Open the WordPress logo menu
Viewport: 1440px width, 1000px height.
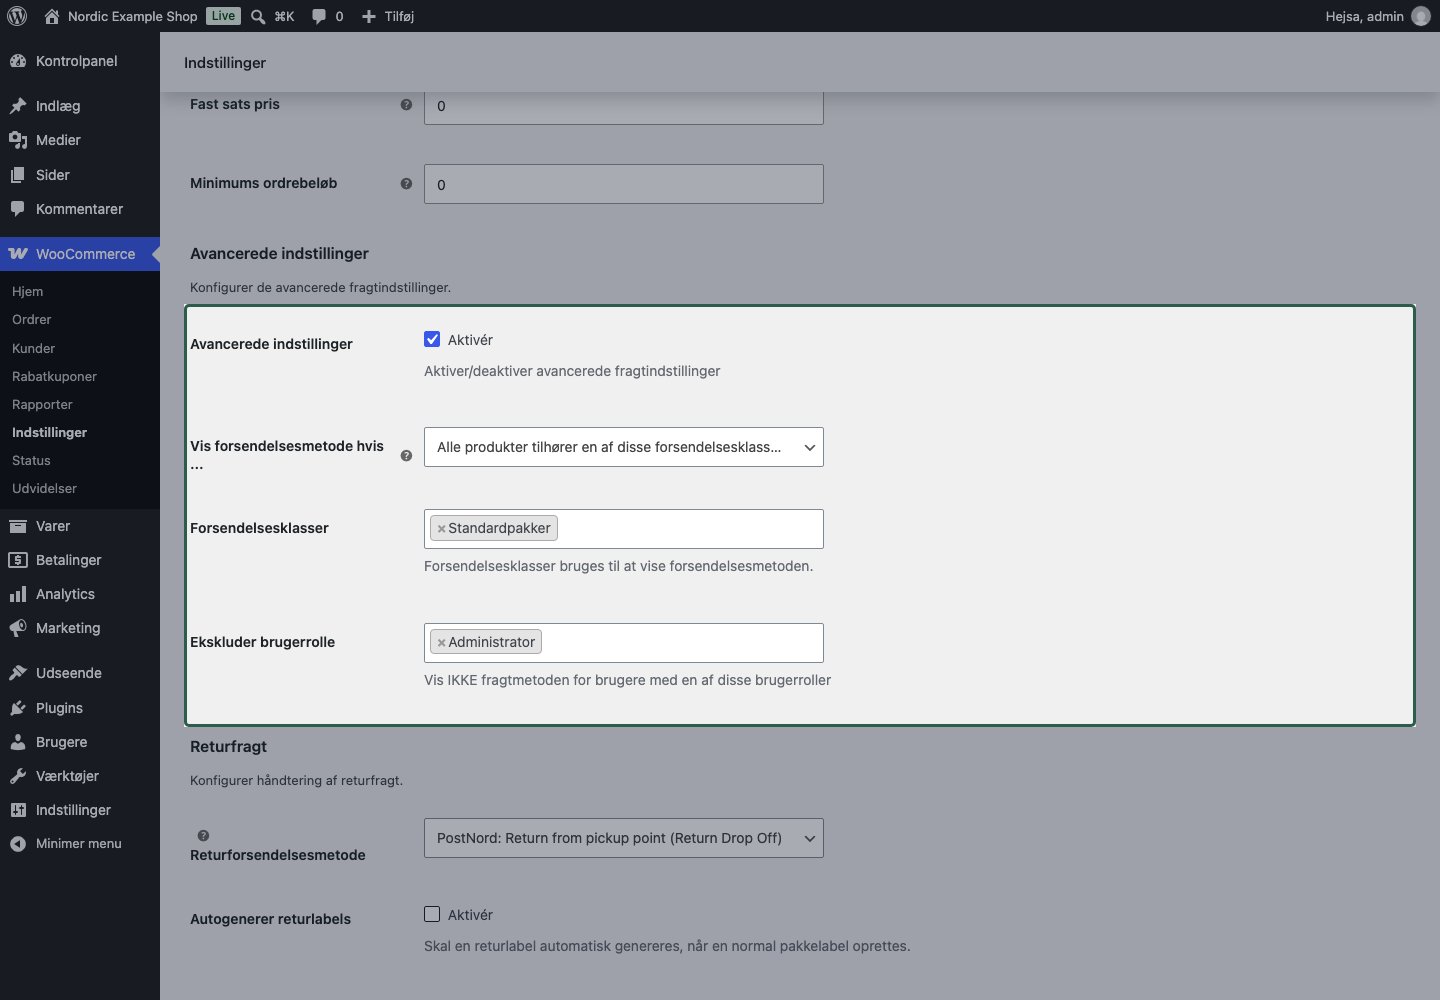[17, 16]
